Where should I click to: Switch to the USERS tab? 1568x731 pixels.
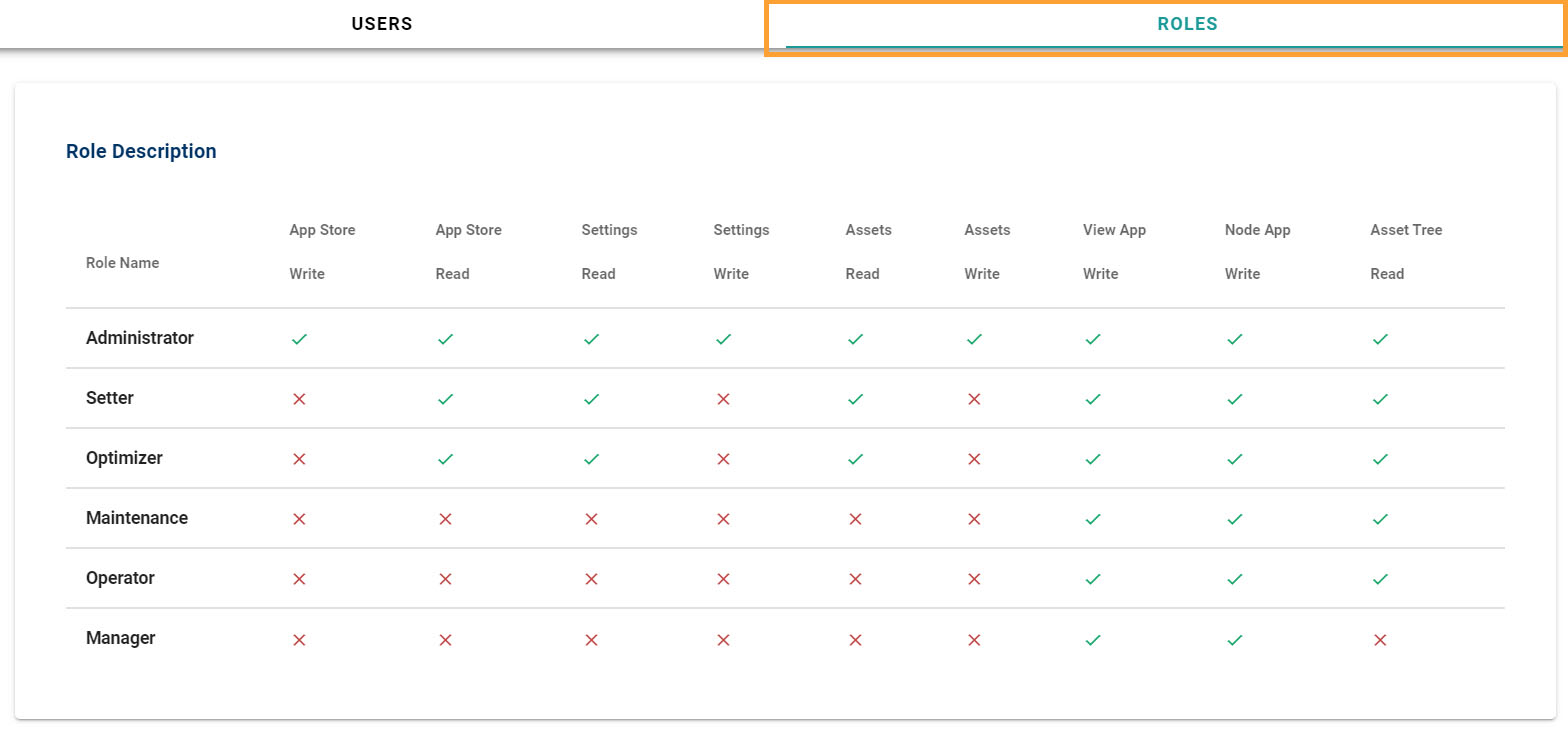(x=382, y=24)
